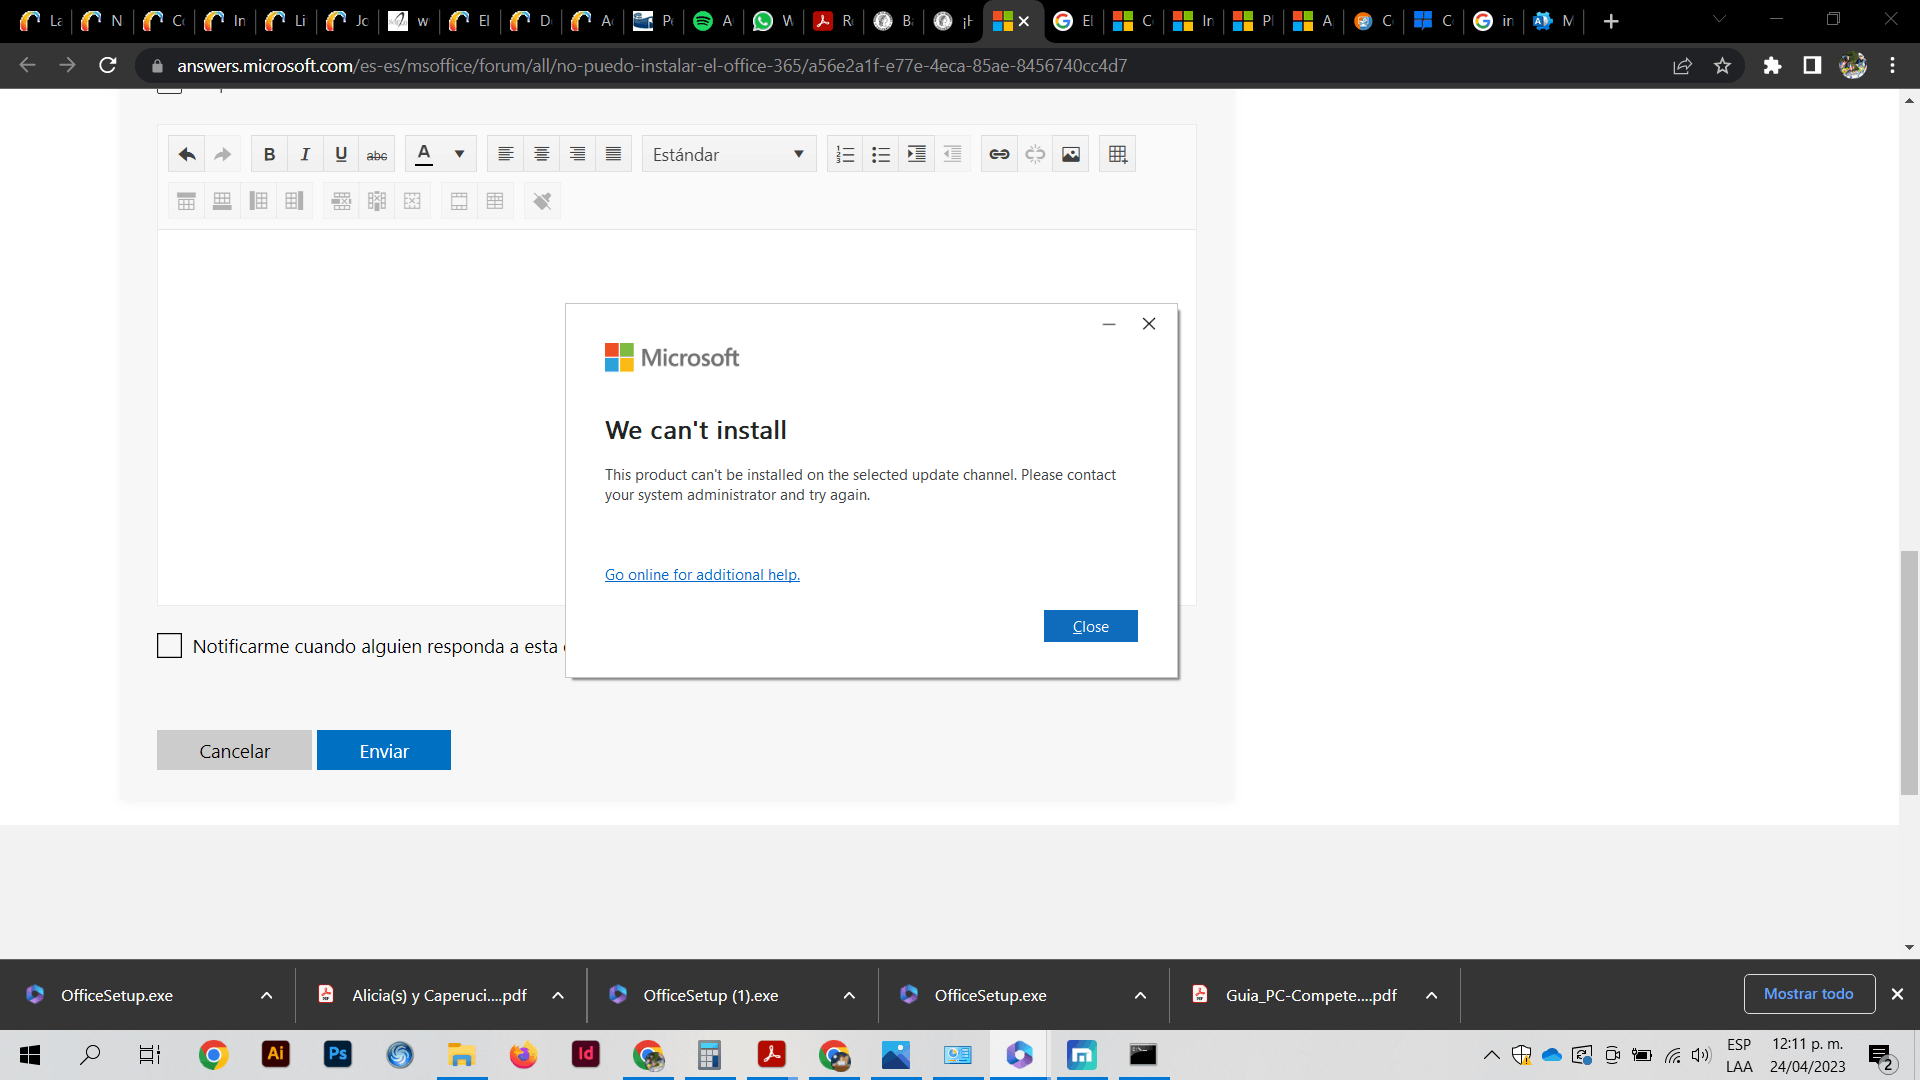Apply numbered list formatting
Image resolution: width=1920 pixels, height=1080 pixels.
[x=845, y=154]
